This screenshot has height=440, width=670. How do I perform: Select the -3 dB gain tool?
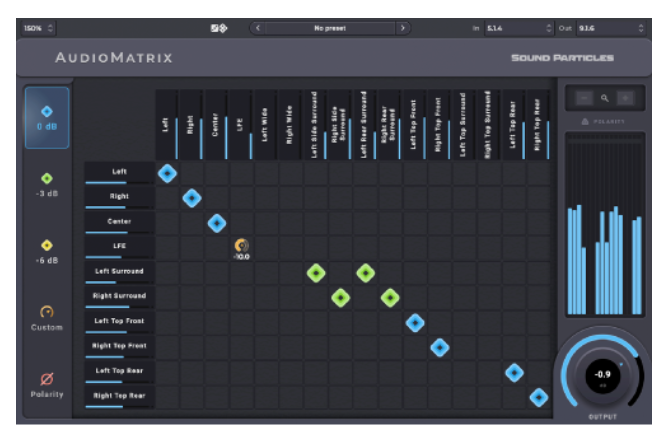point(47,184)
